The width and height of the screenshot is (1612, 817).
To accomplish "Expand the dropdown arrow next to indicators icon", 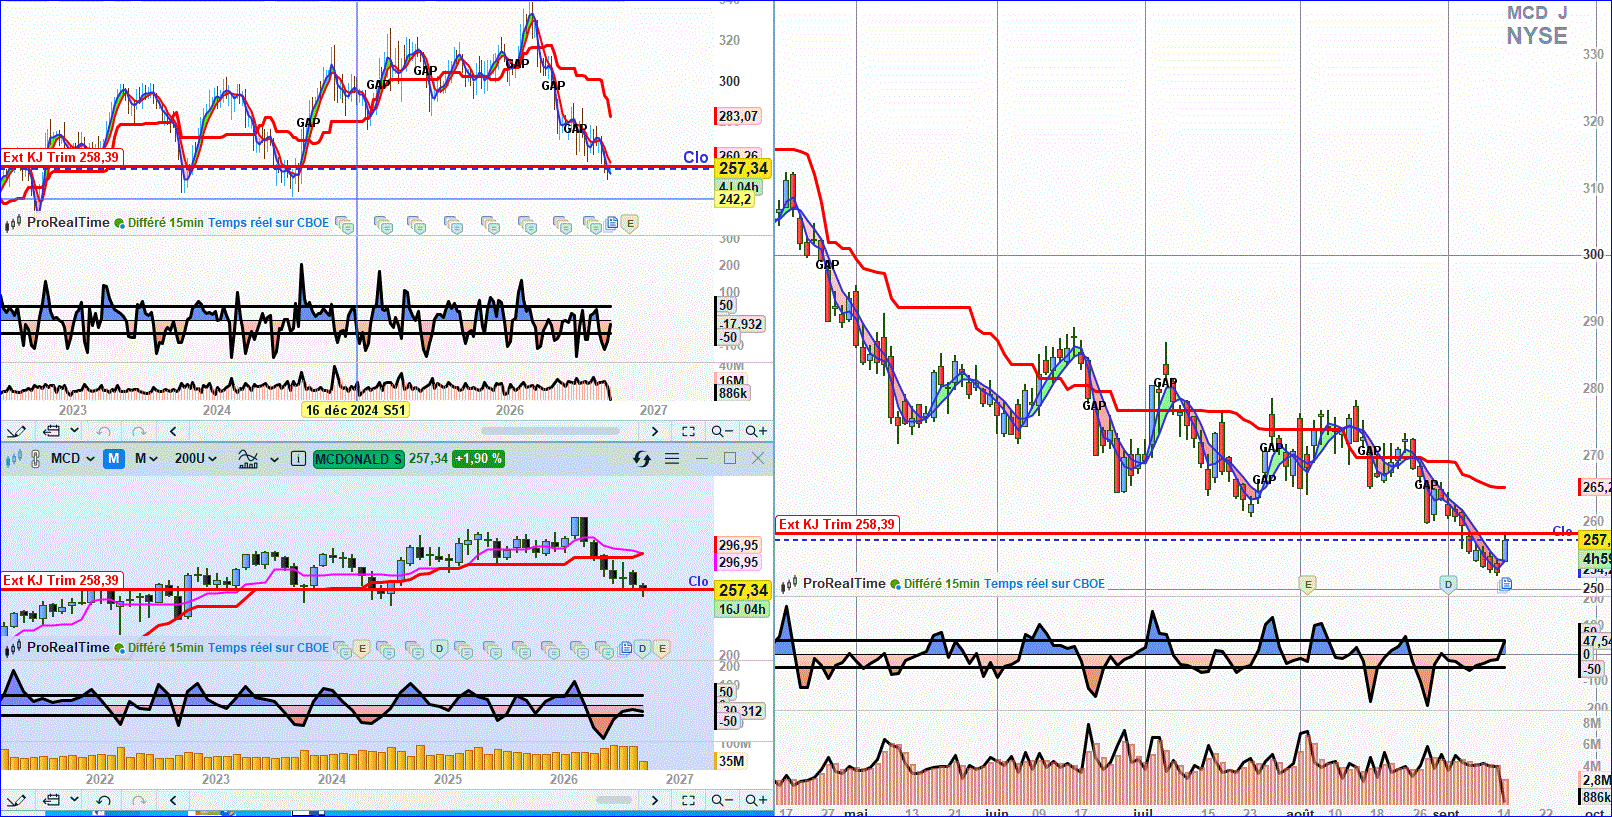I will pyautogui.click(x=274, y=459).
